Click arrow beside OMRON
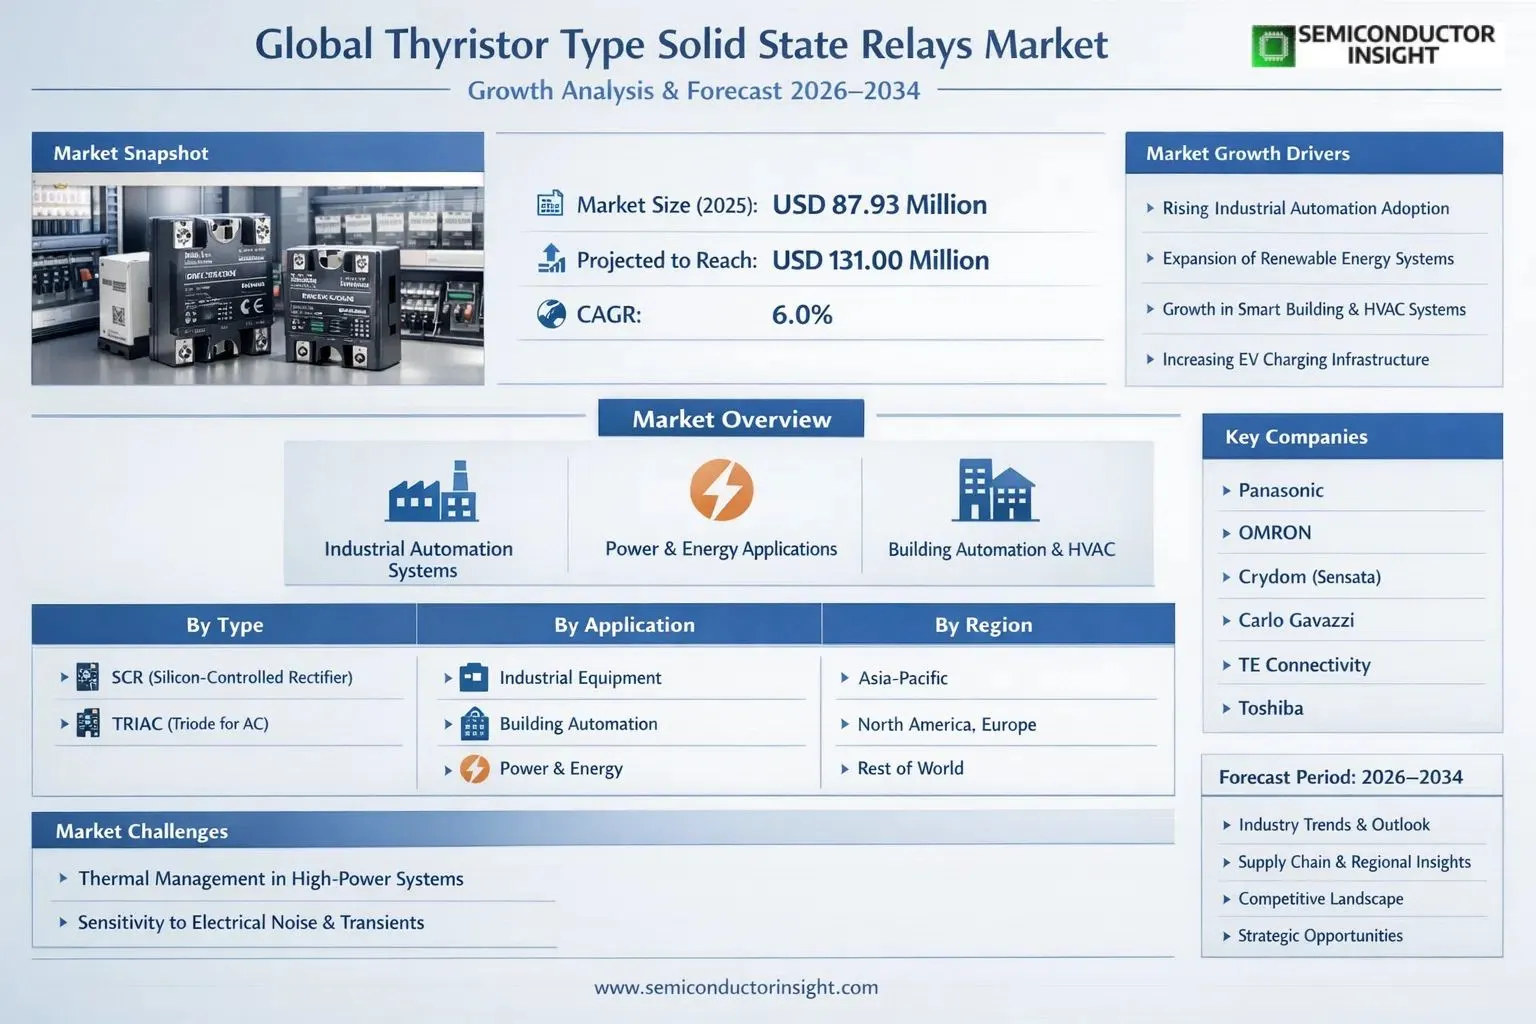The image size is (1536, 1024). click(1227, 533)
